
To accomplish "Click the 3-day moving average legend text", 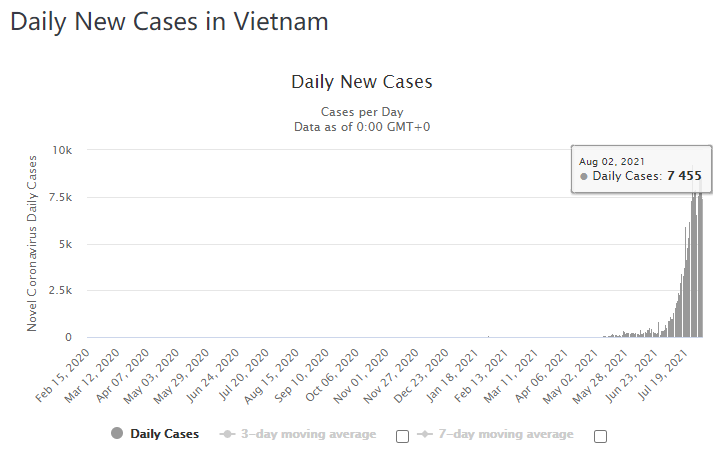I will pyautogui.click(x=308, y=434).
